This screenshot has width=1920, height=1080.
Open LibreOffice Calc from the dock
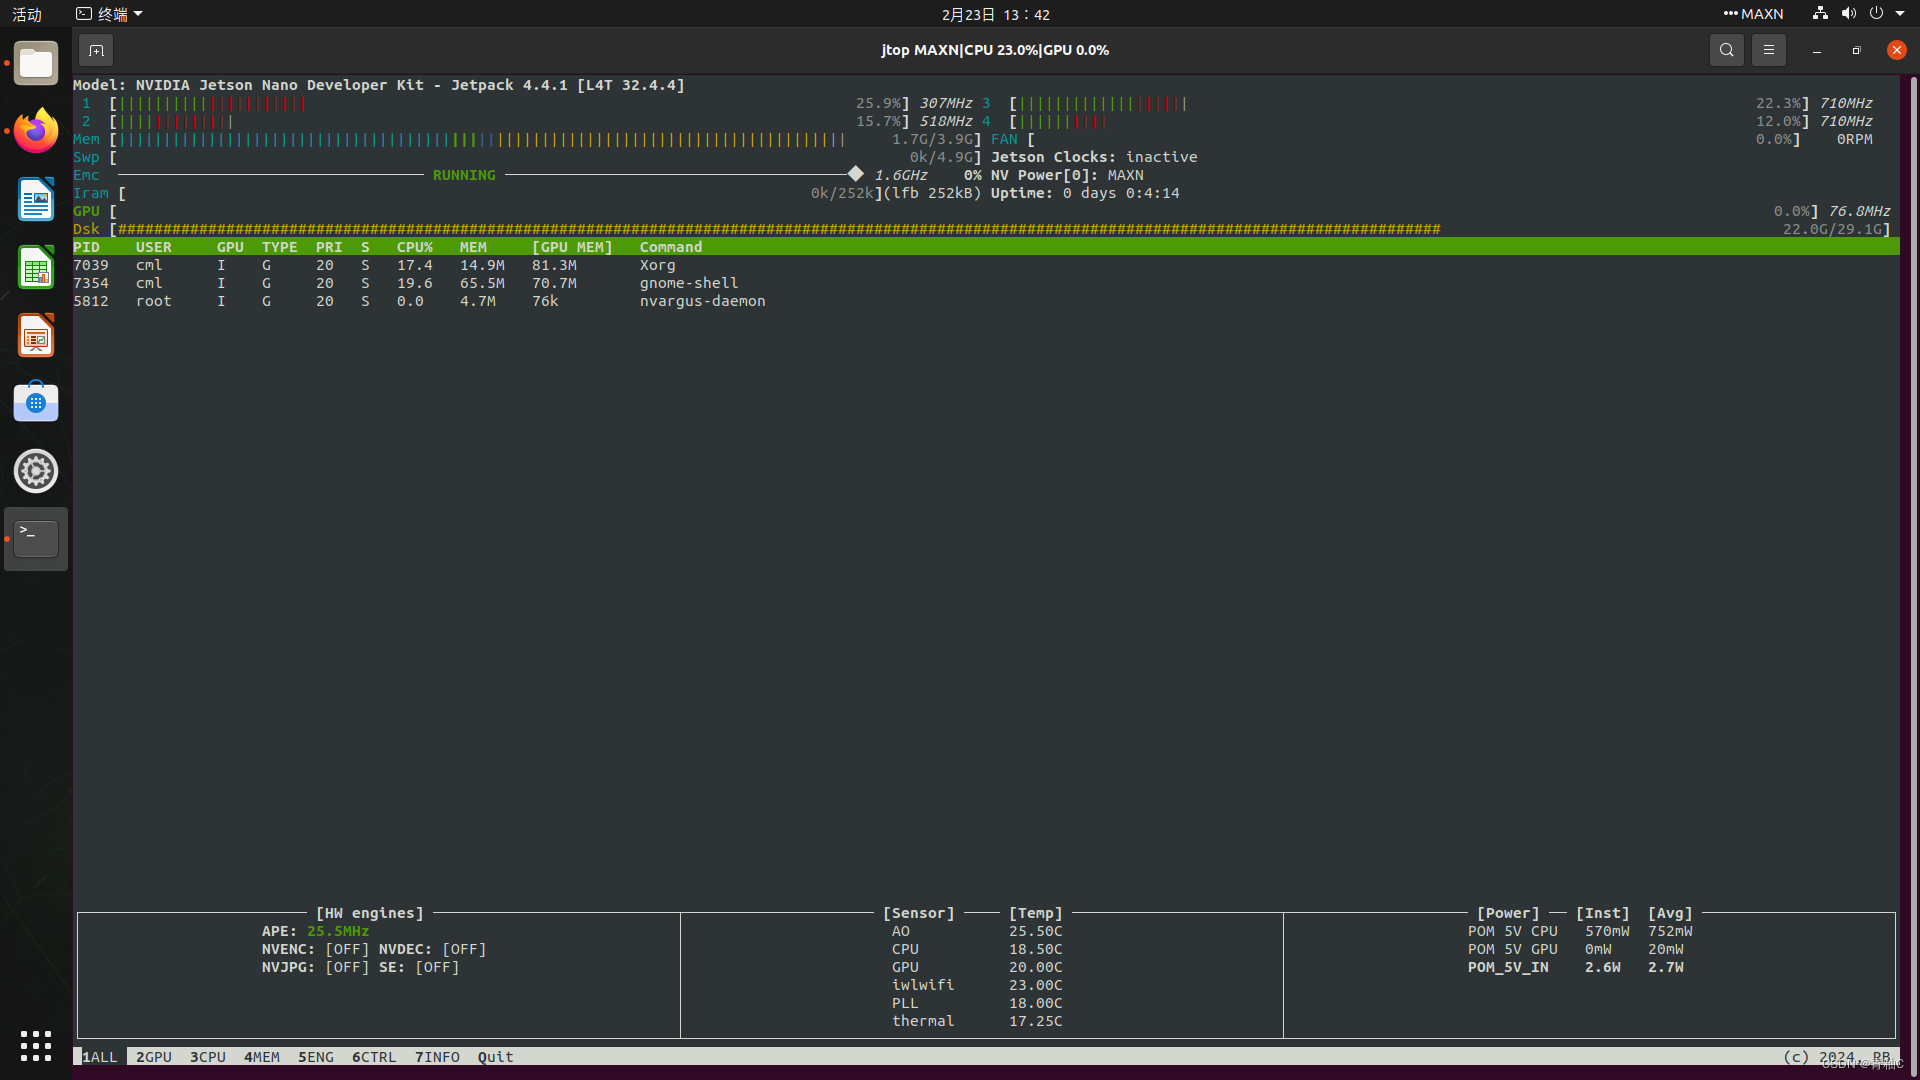click(x=36, y=267)
